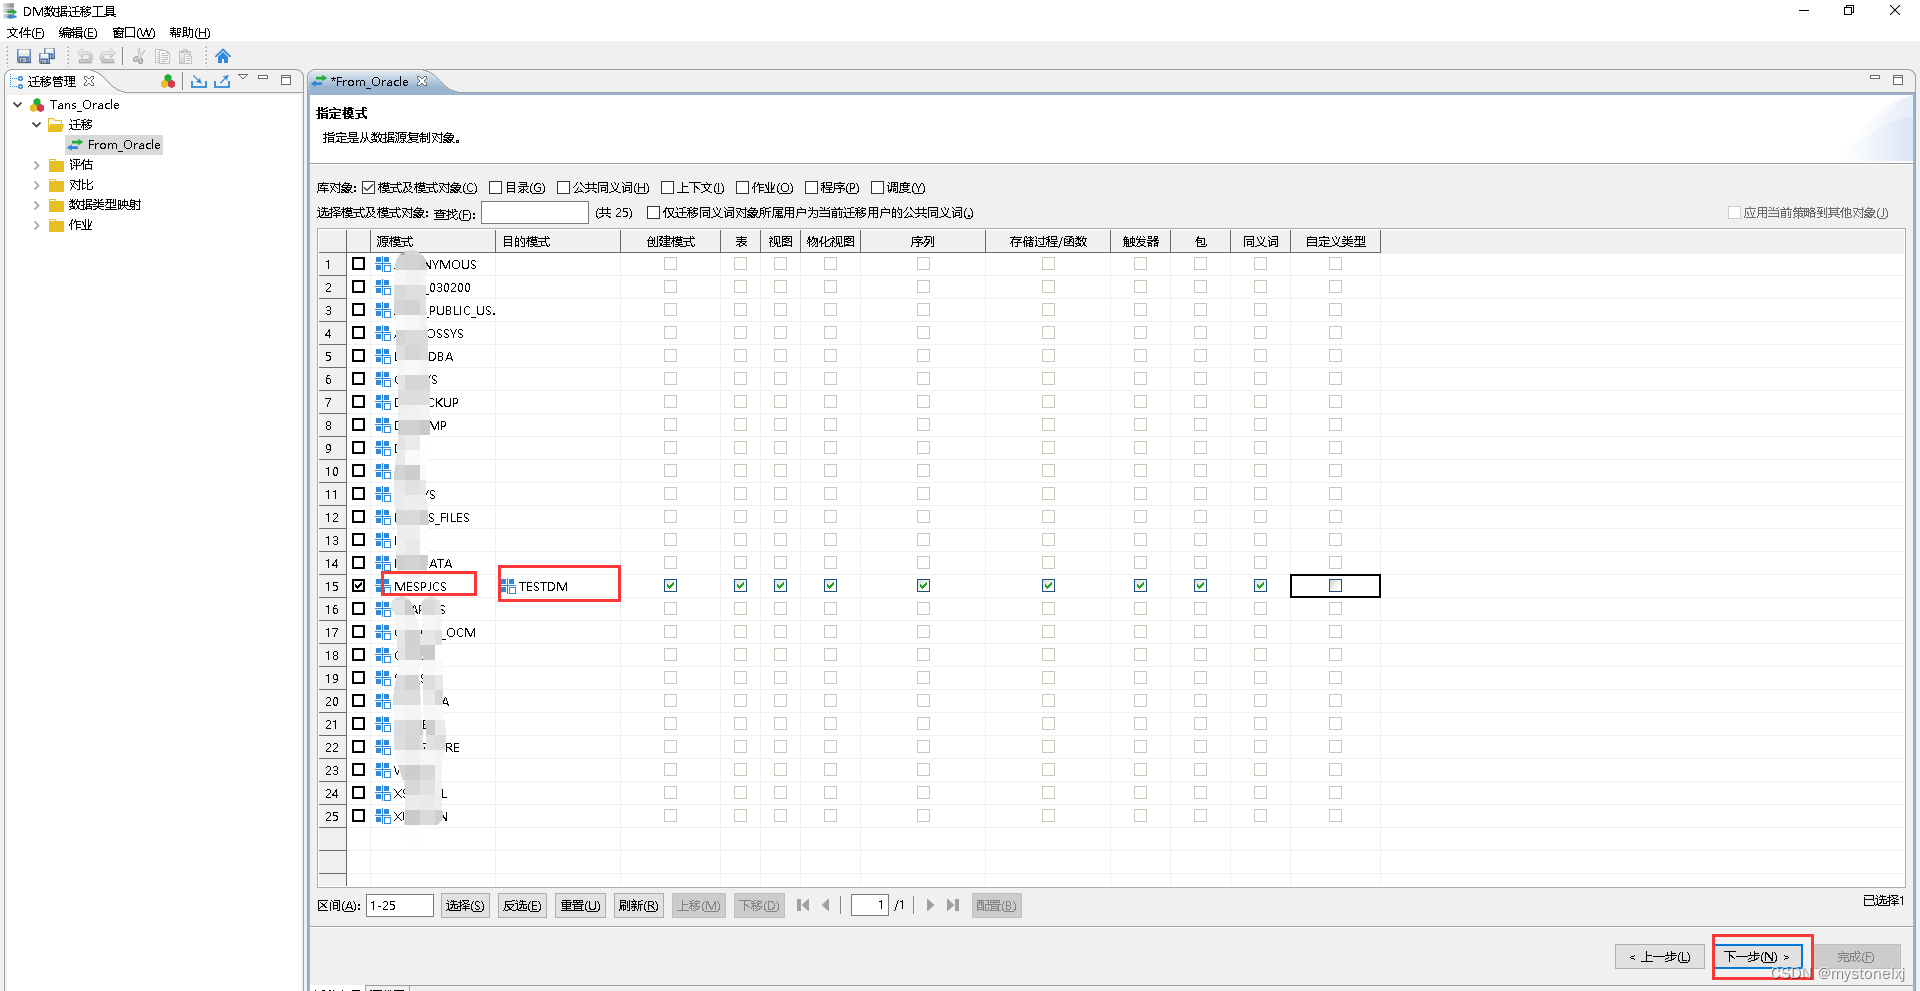This screenshot has height=991, width=1920.
Task: Select the 迁移管理 tab
Action: click(x=51, y=81)
